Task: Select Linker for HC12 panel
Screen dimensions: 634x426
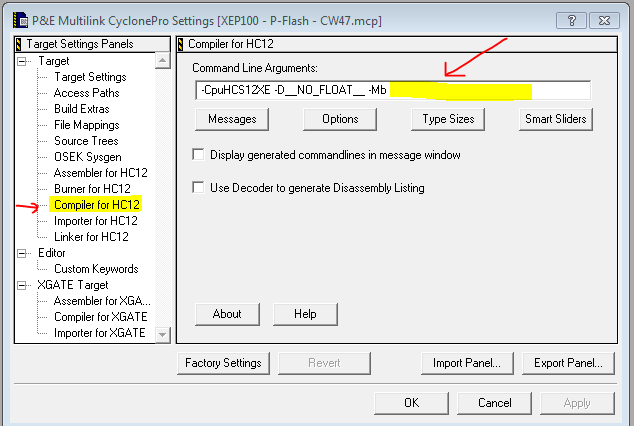Action: (91, 236)
